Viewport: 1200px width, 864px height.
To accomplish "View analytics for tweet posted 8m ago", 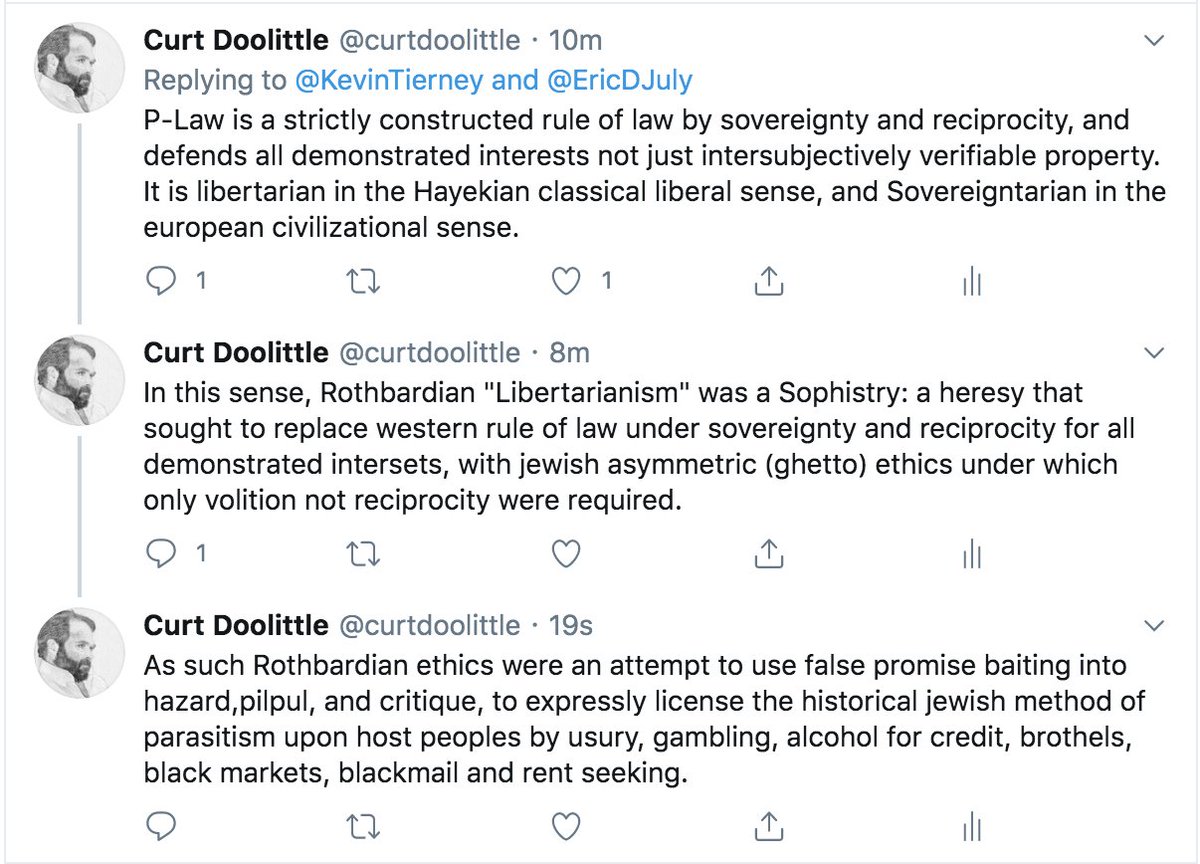I will (x=971, y=552).
